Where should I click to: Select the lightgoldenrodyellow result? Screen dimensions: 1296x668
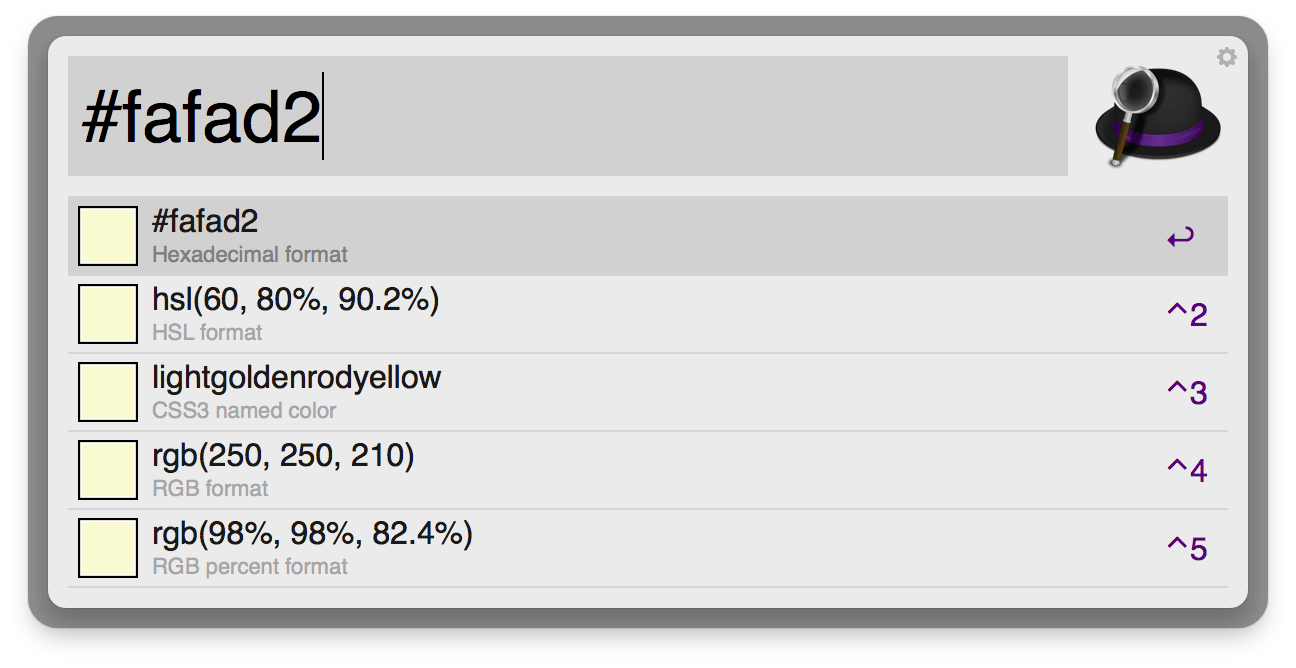tap(296, 378)
